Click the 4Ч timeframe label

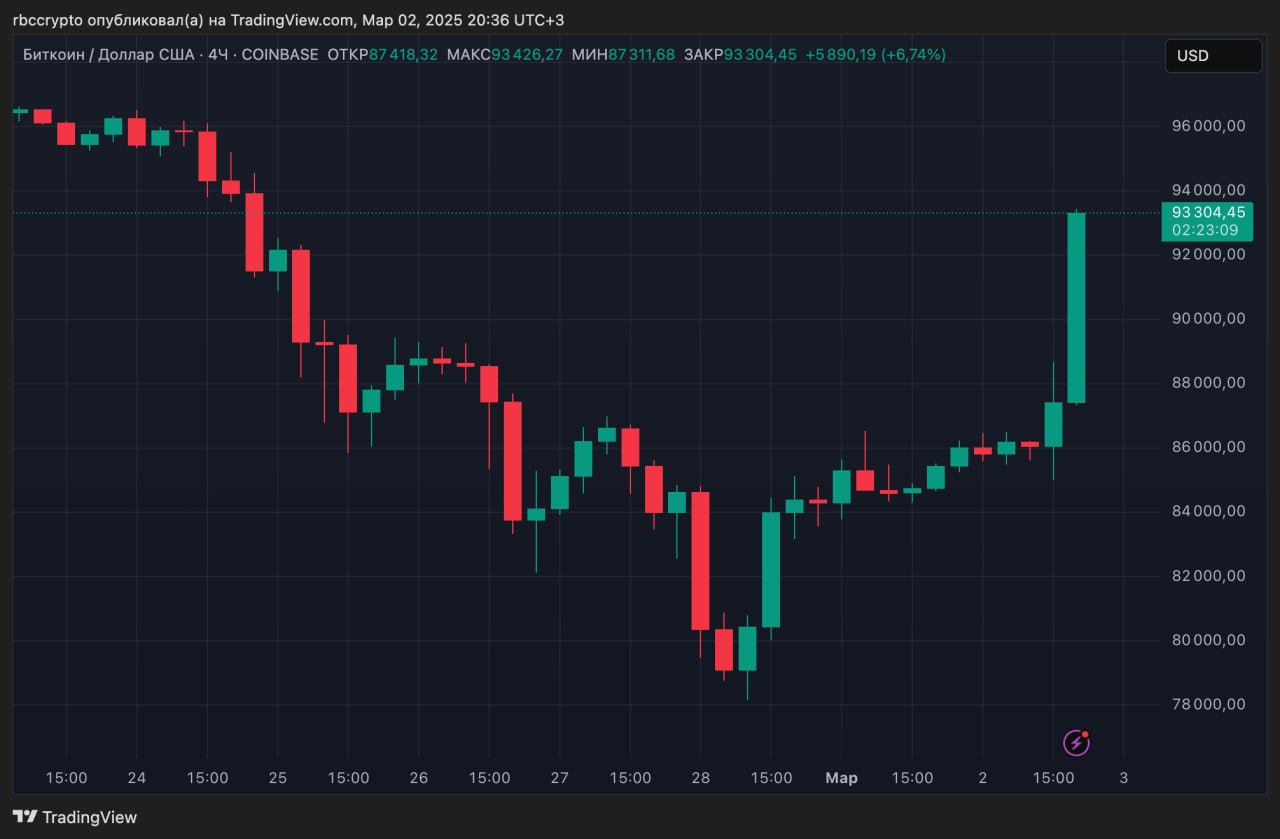click(217, 55)
